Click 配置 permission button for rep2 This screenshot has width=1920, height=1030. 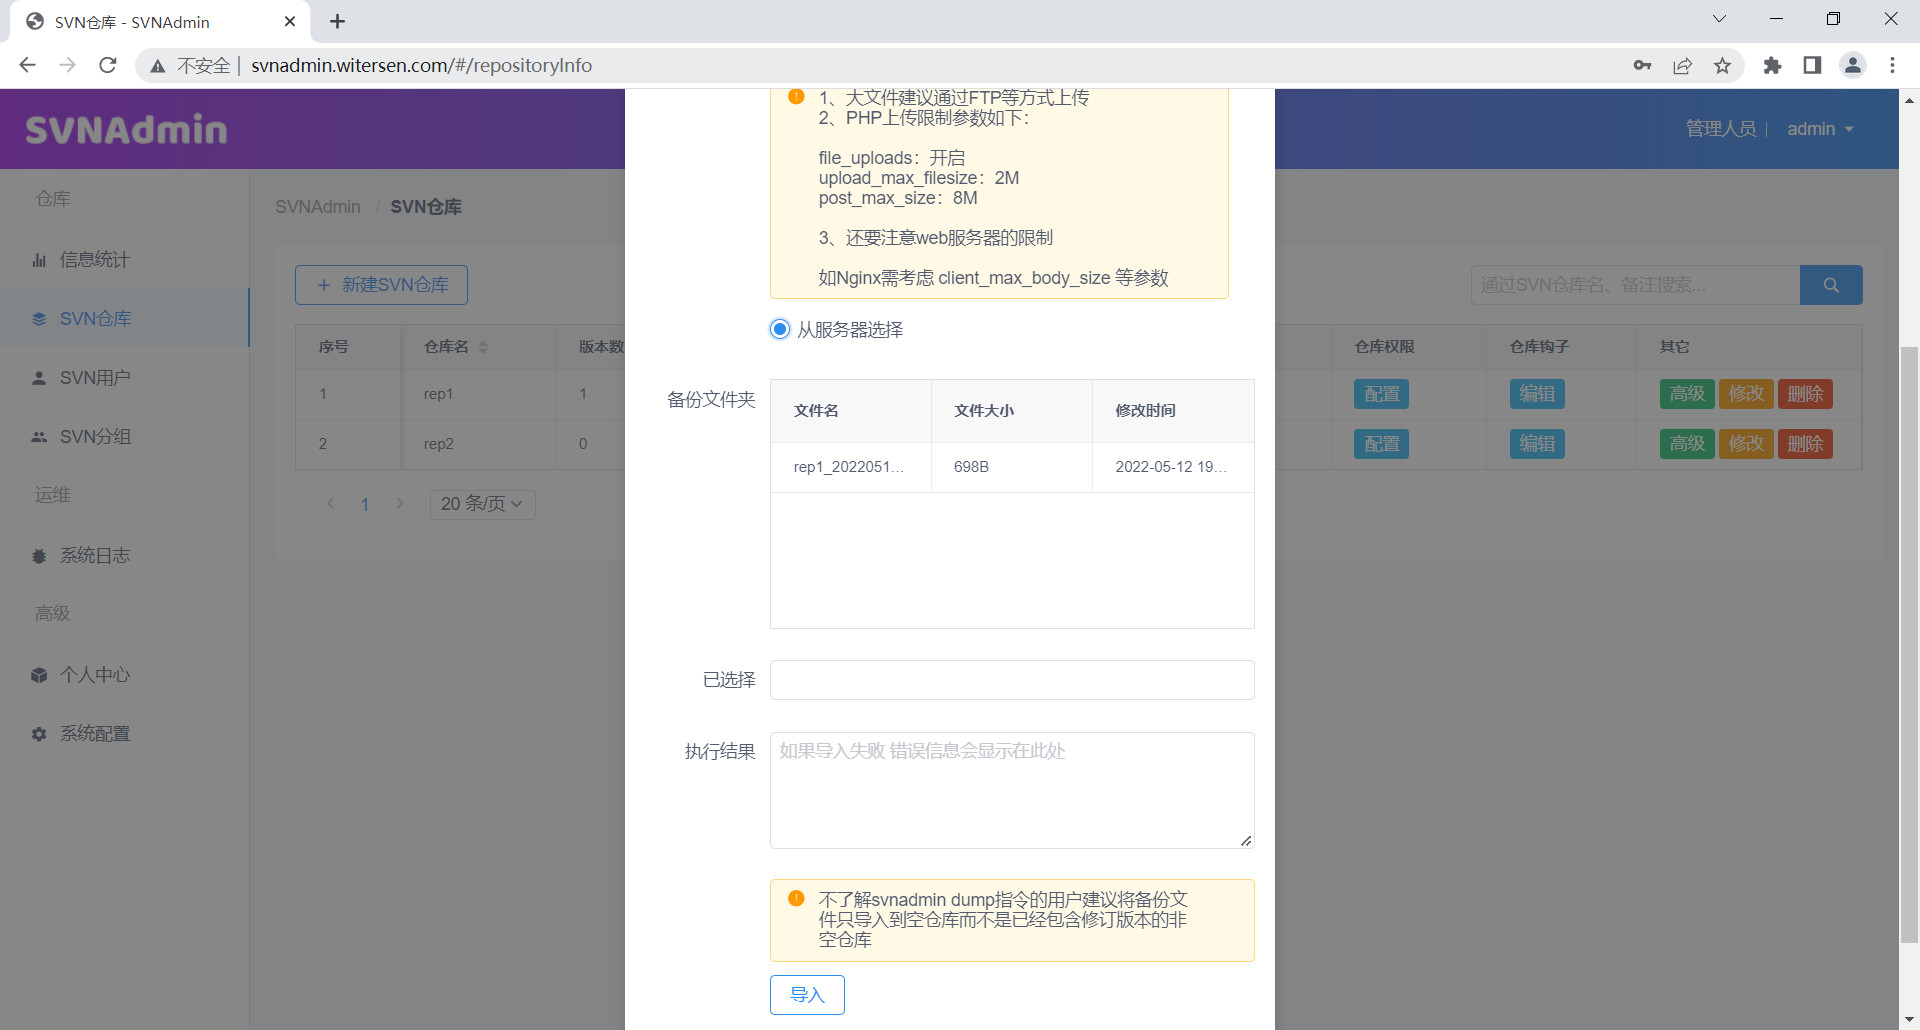[x=1382, y=444]
